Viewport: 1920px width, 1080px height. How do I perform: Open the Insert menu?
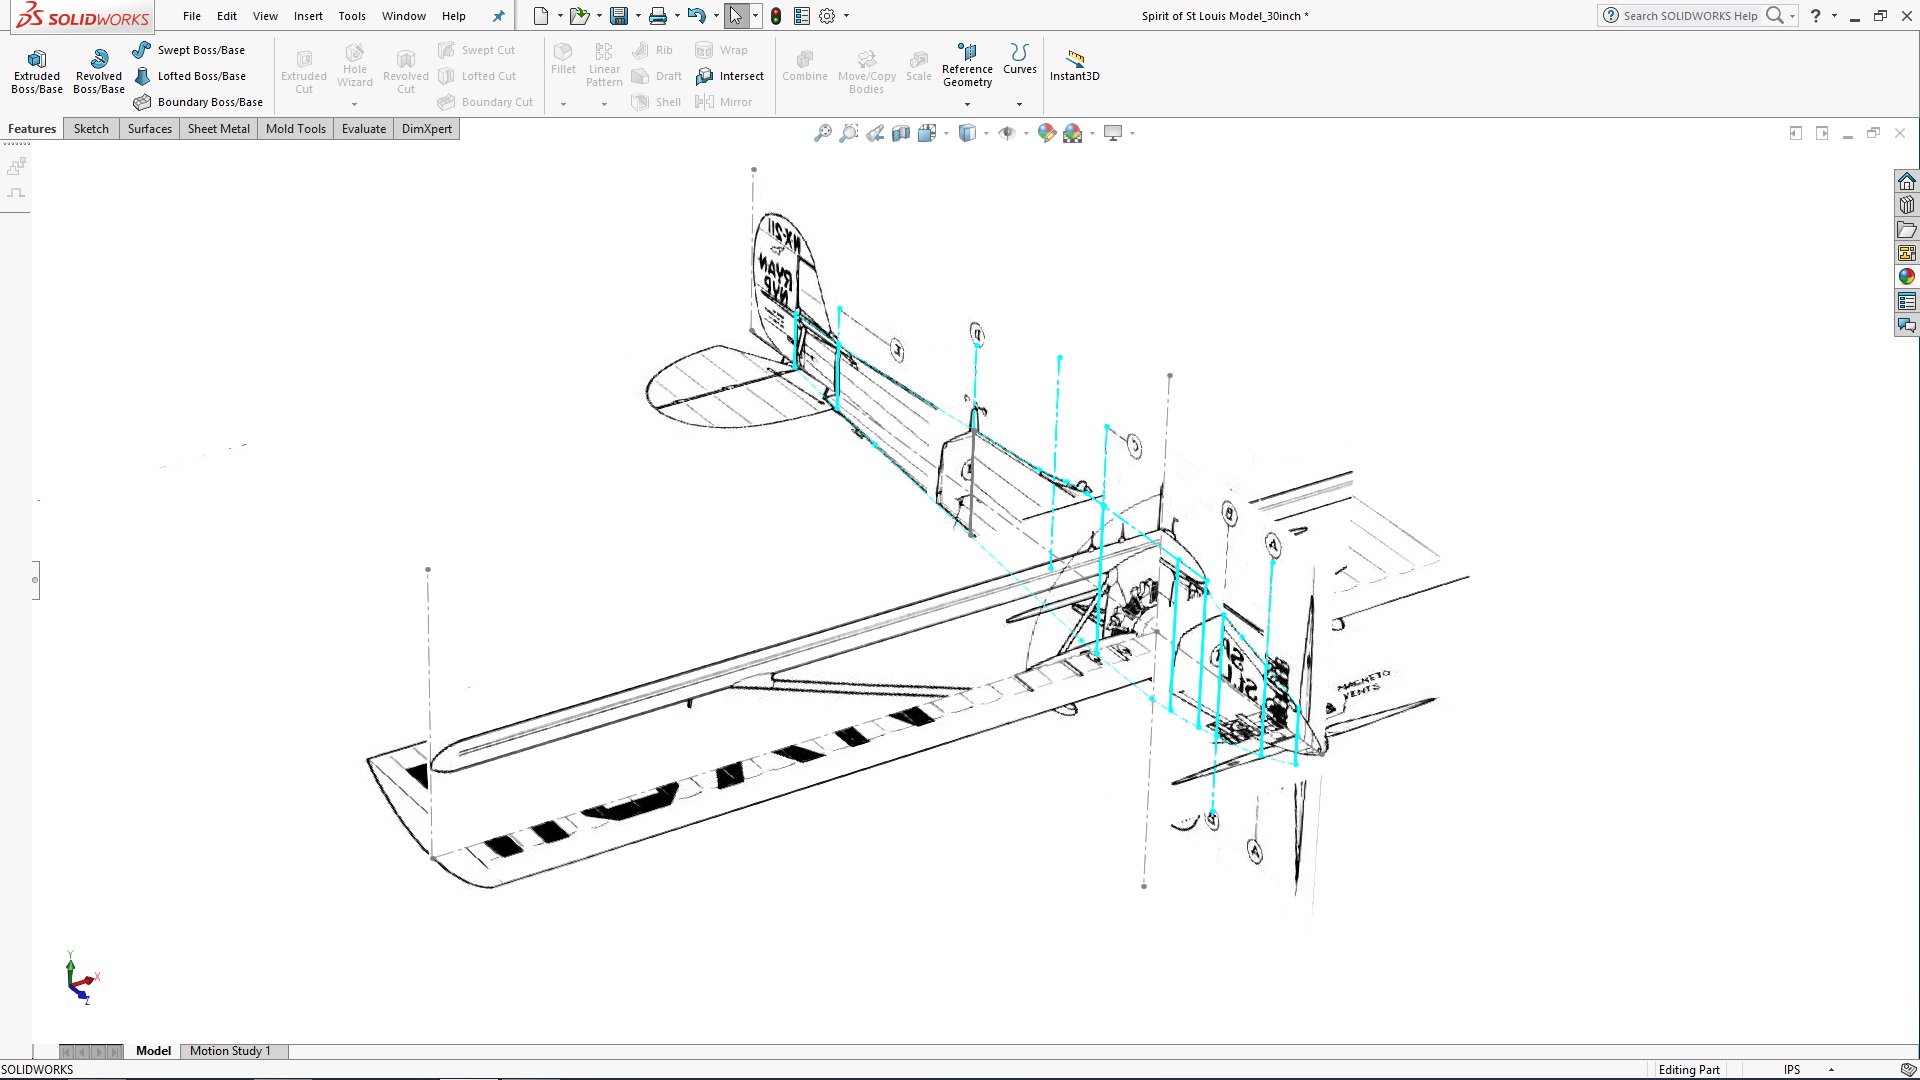[307, 16]
